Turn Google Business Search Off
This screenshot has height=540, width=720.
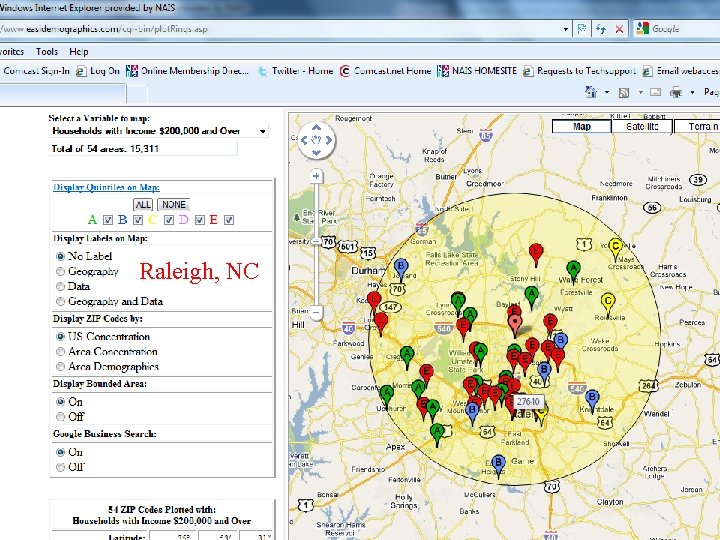point(60,467)
